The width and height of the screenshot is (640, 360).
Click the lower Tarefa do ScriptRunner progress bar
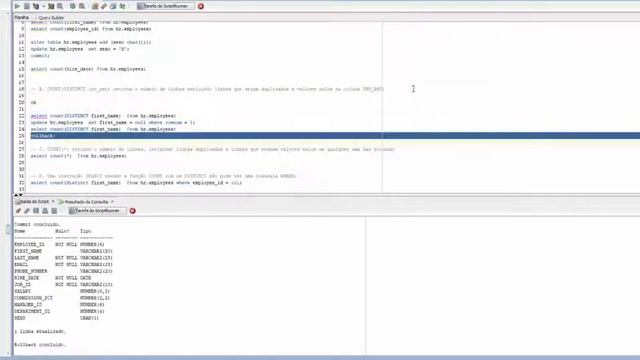[x=97, y=211]
